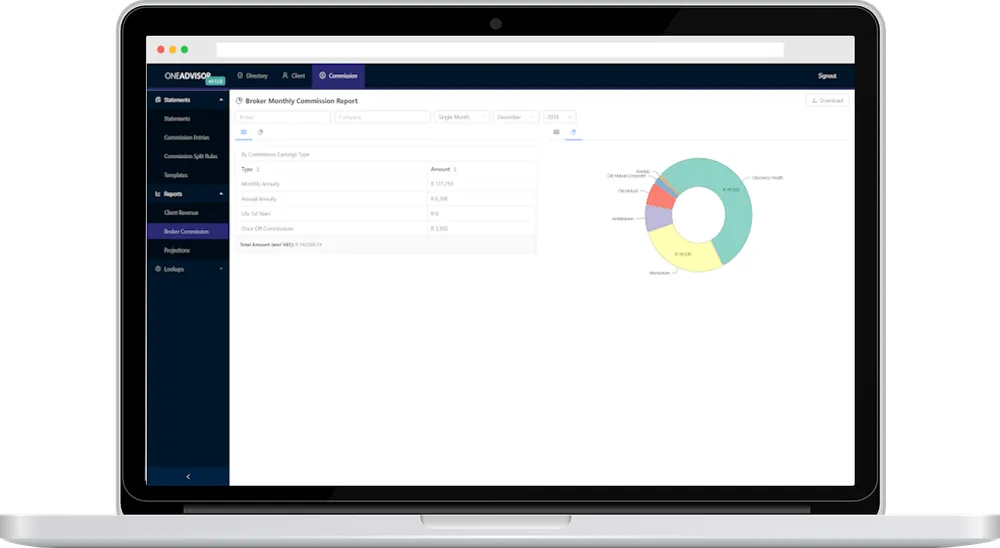Click the Momentum chart label
This screenshot has height=548, width=1000.
click(659, 273)
